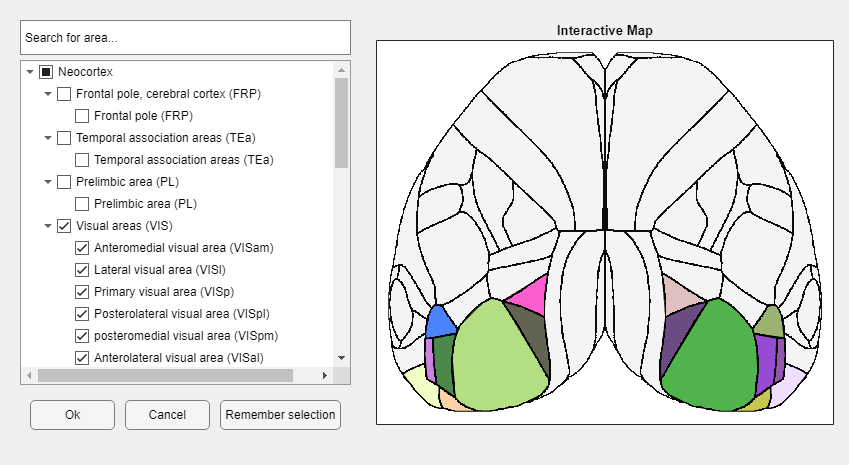Collapse Temporal association areas (TEa) node
Image resolution: width=849 pixels, height=465 pixels.
pyautogui.click(x=48, y=137)
